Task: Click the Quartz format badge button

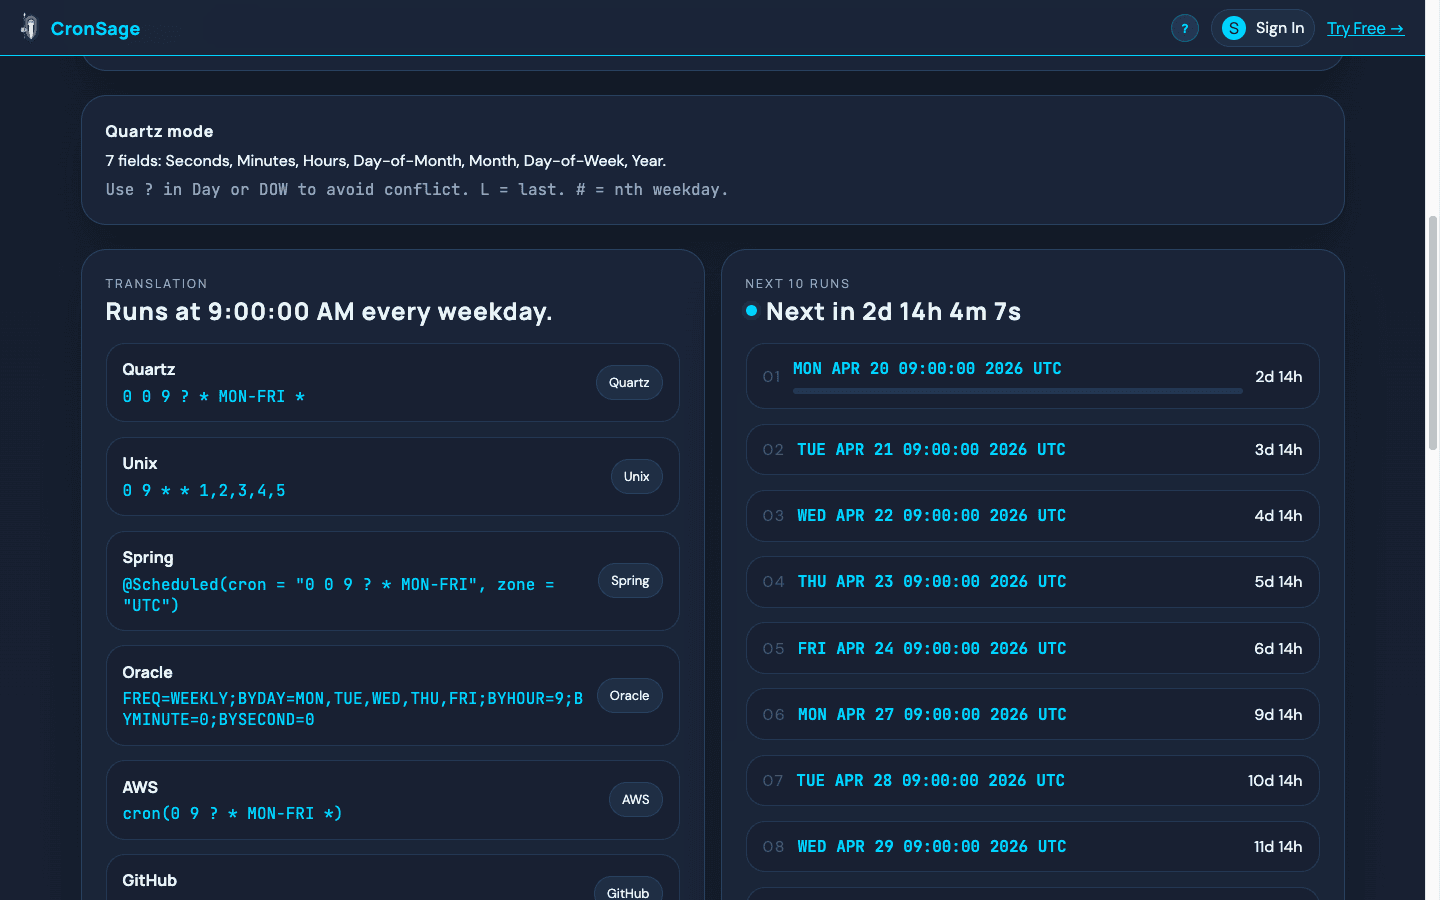Action: [629, 383]
